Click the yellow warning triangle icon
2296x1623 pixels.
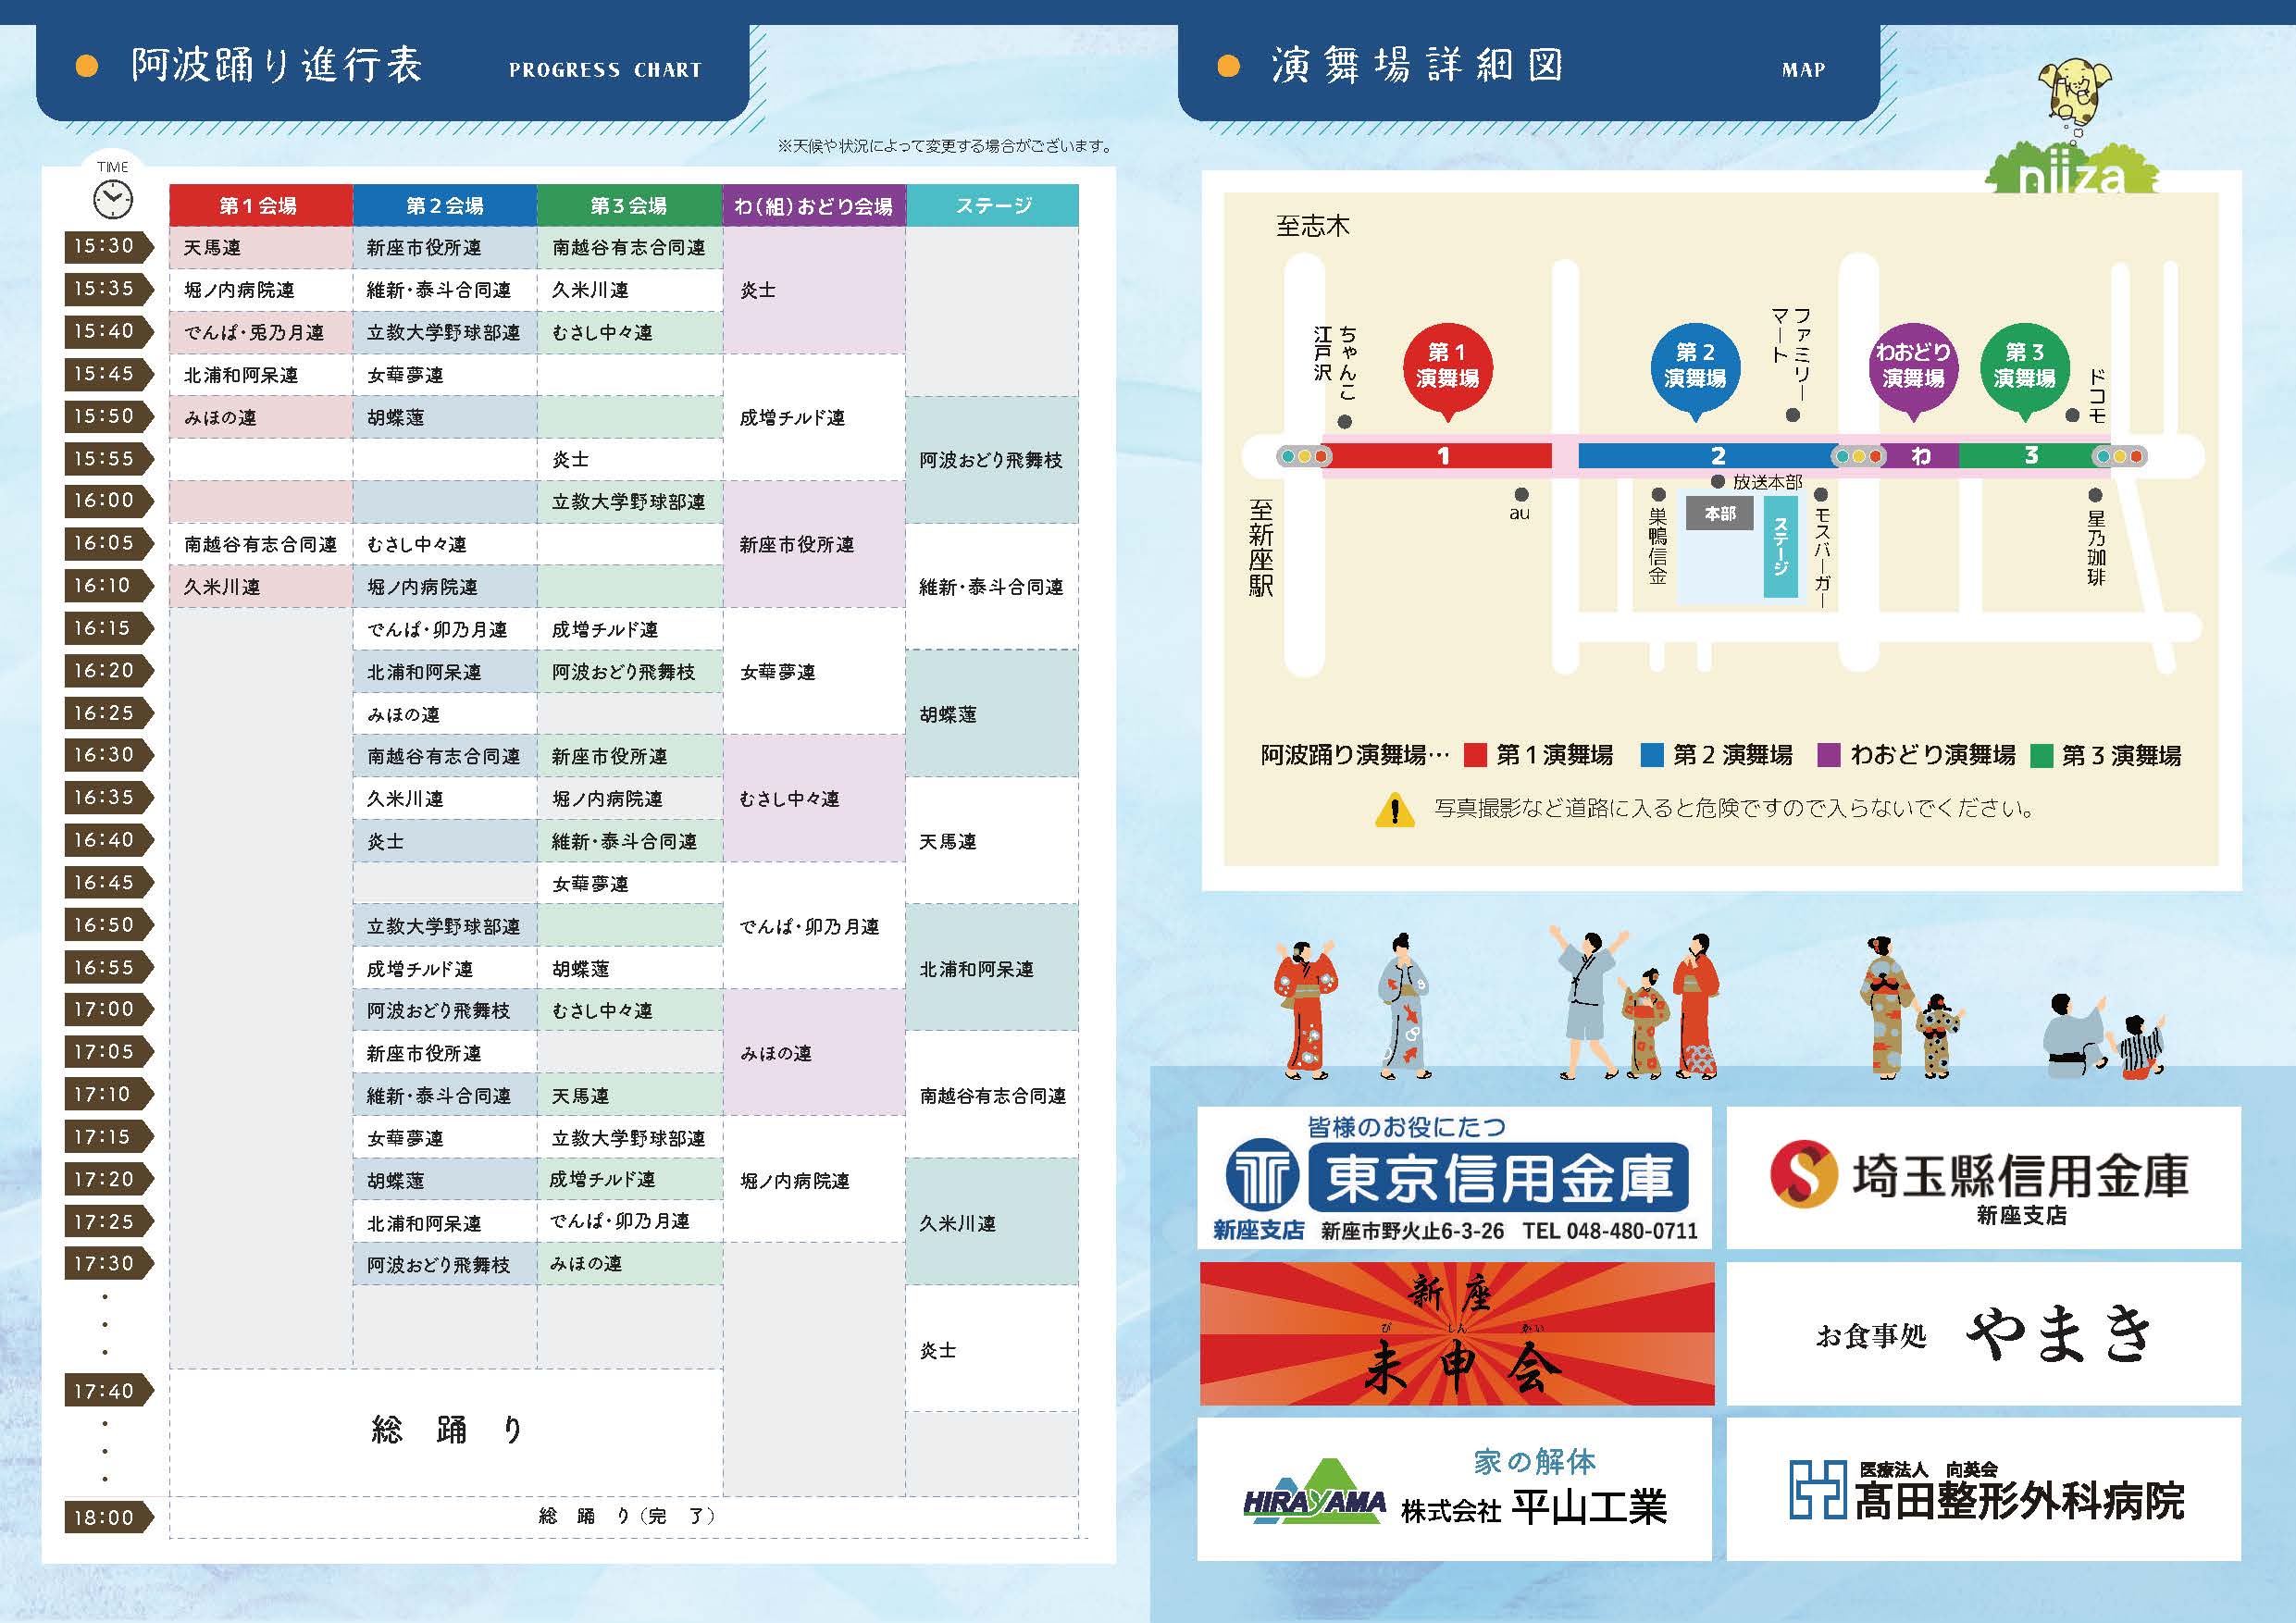[1394, 809]
